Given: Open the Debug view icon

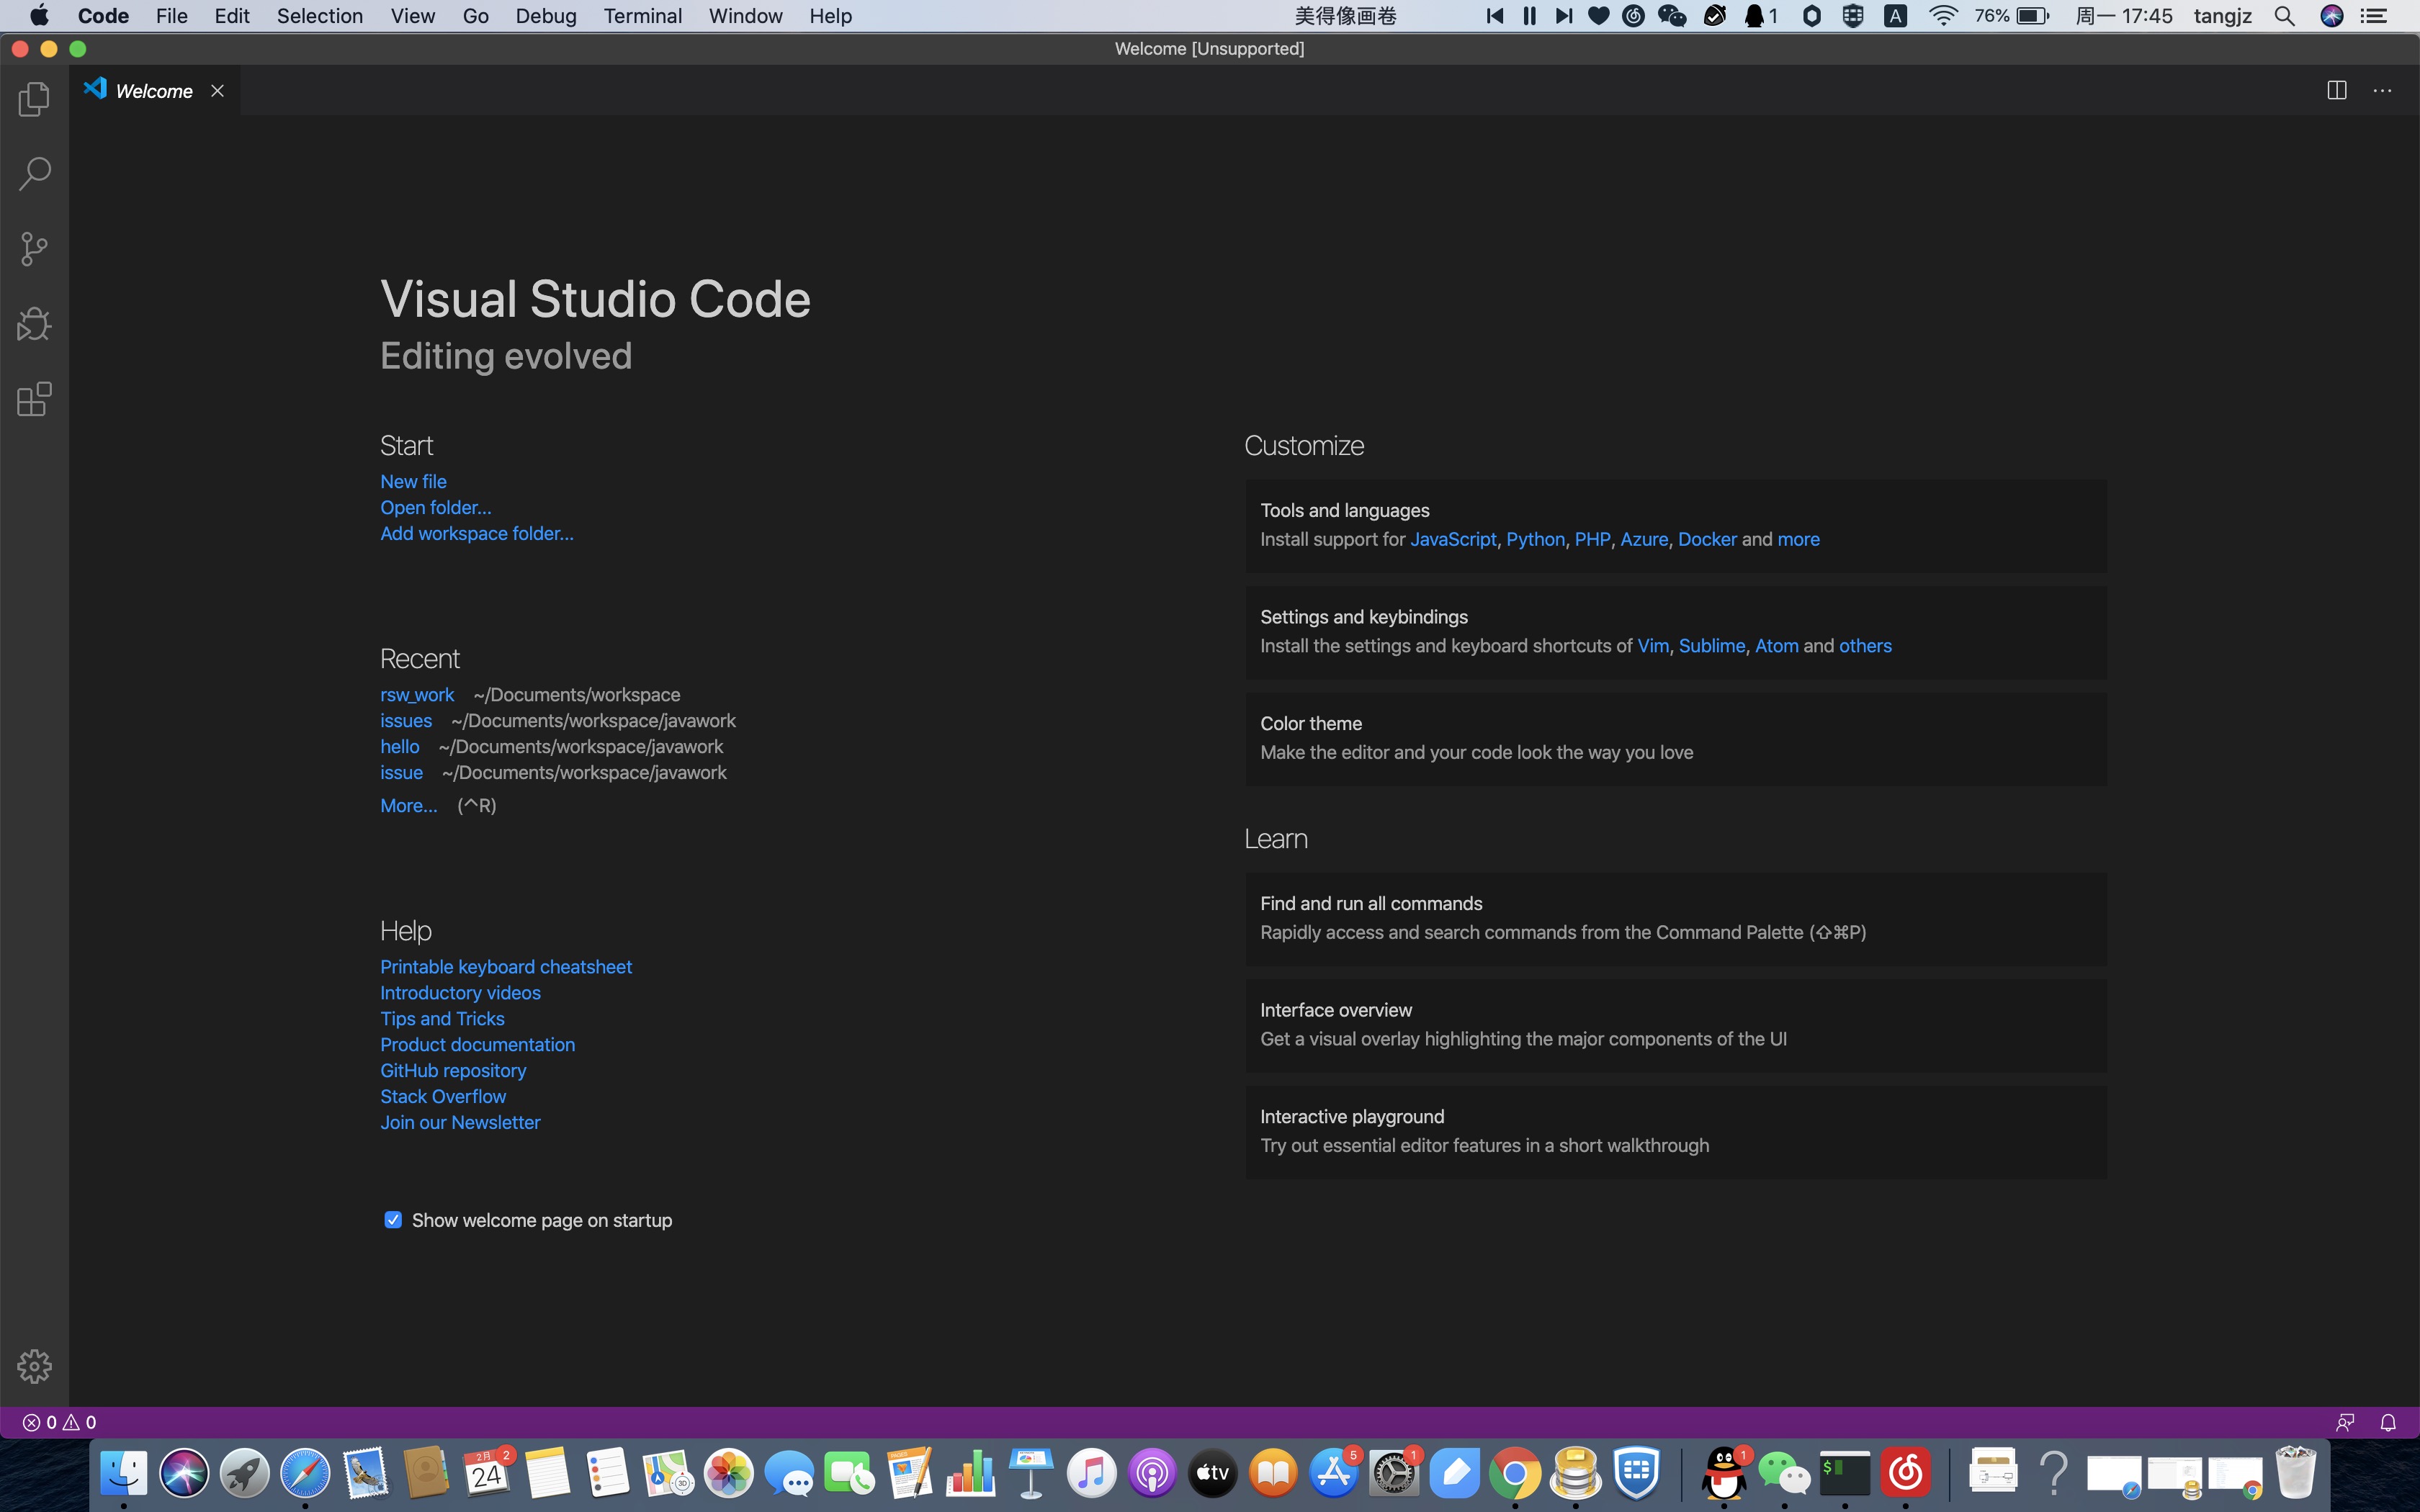Looking at the screenshot, I should click(34, 324).
